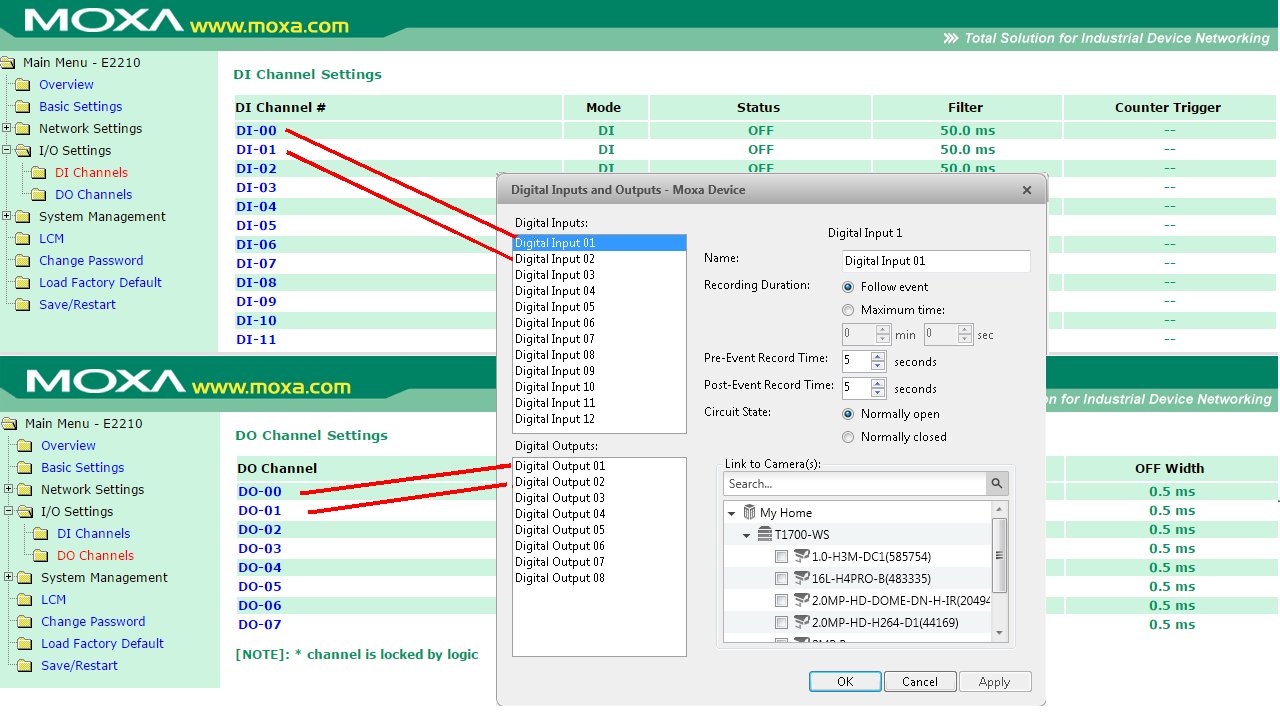Click the folder icon next to Overview
Viewport: 1280px width, 714px height.
[23, 85]
